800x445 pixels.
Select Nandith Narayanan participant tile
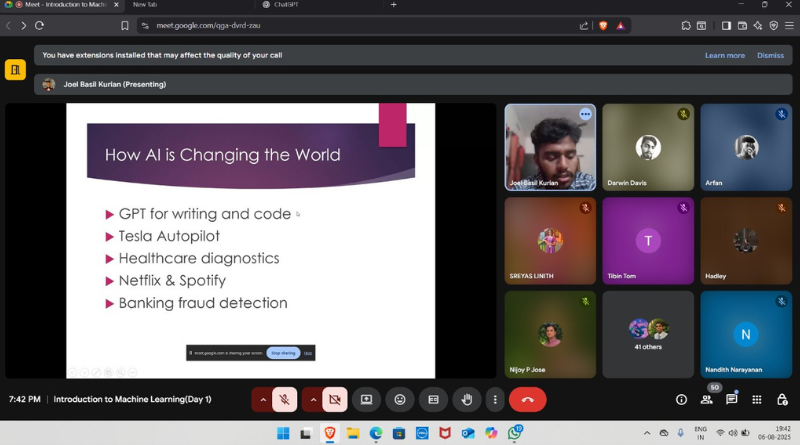746,334
